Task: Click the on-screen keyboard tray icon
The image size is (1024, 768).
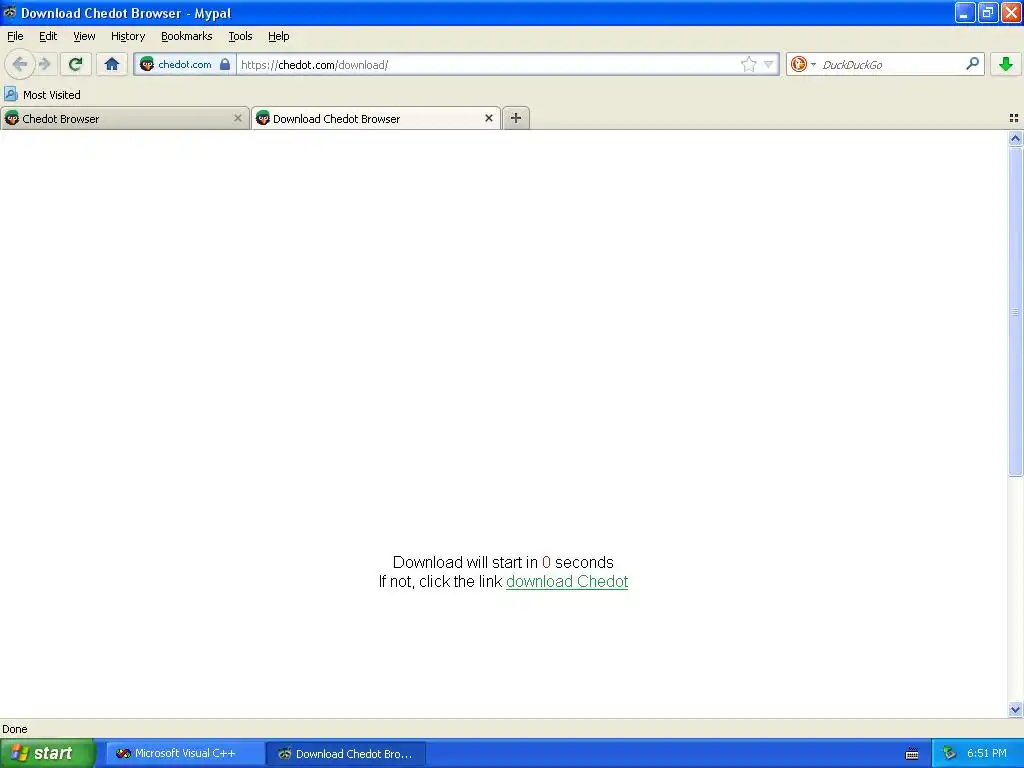Action: coord(912,754)
